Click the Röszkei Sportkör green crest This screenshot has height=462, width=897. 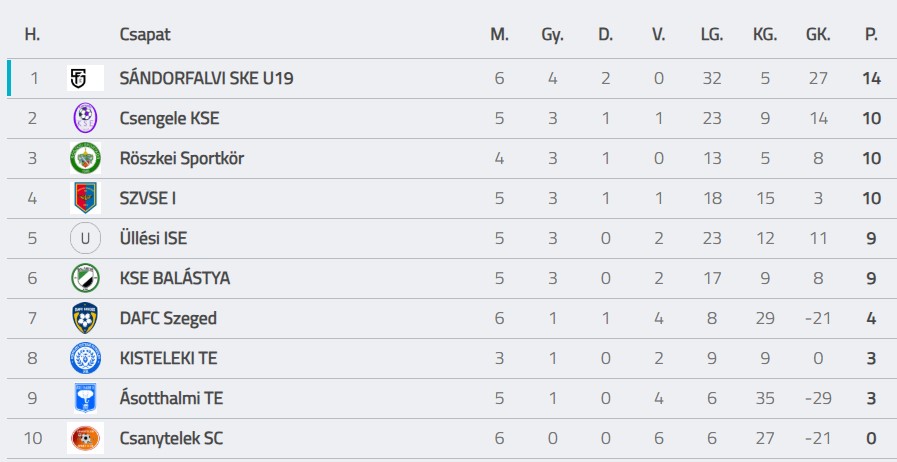tap(85, 158)
